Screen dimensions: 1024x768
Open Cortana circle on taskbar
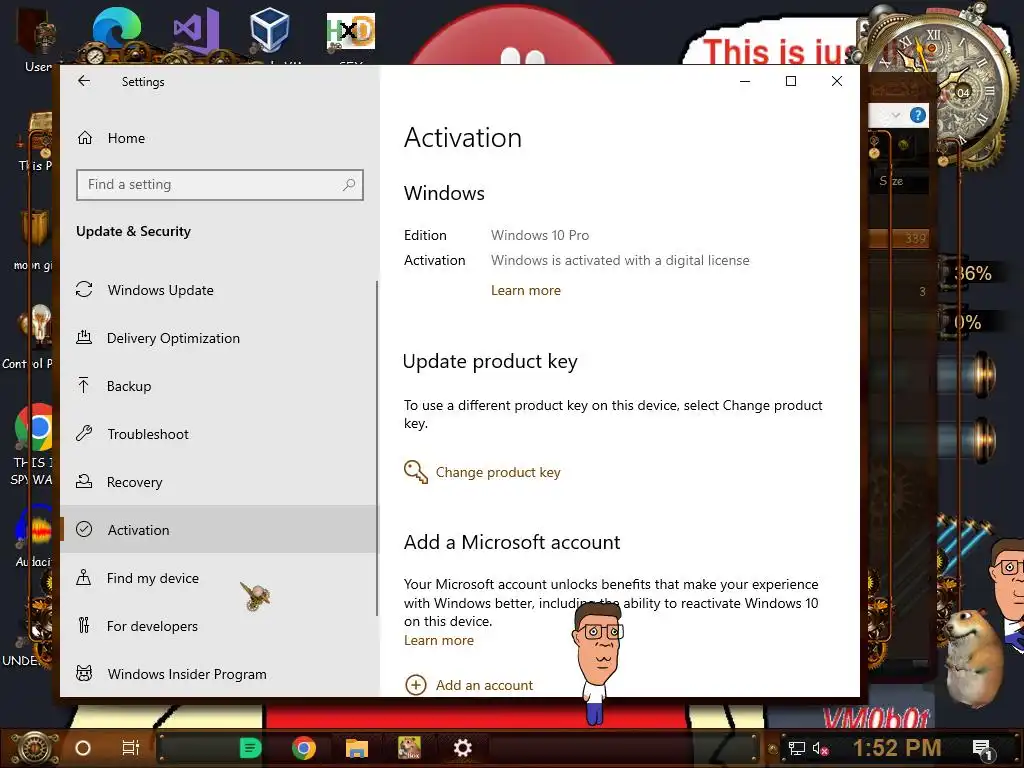coord(83,748)
